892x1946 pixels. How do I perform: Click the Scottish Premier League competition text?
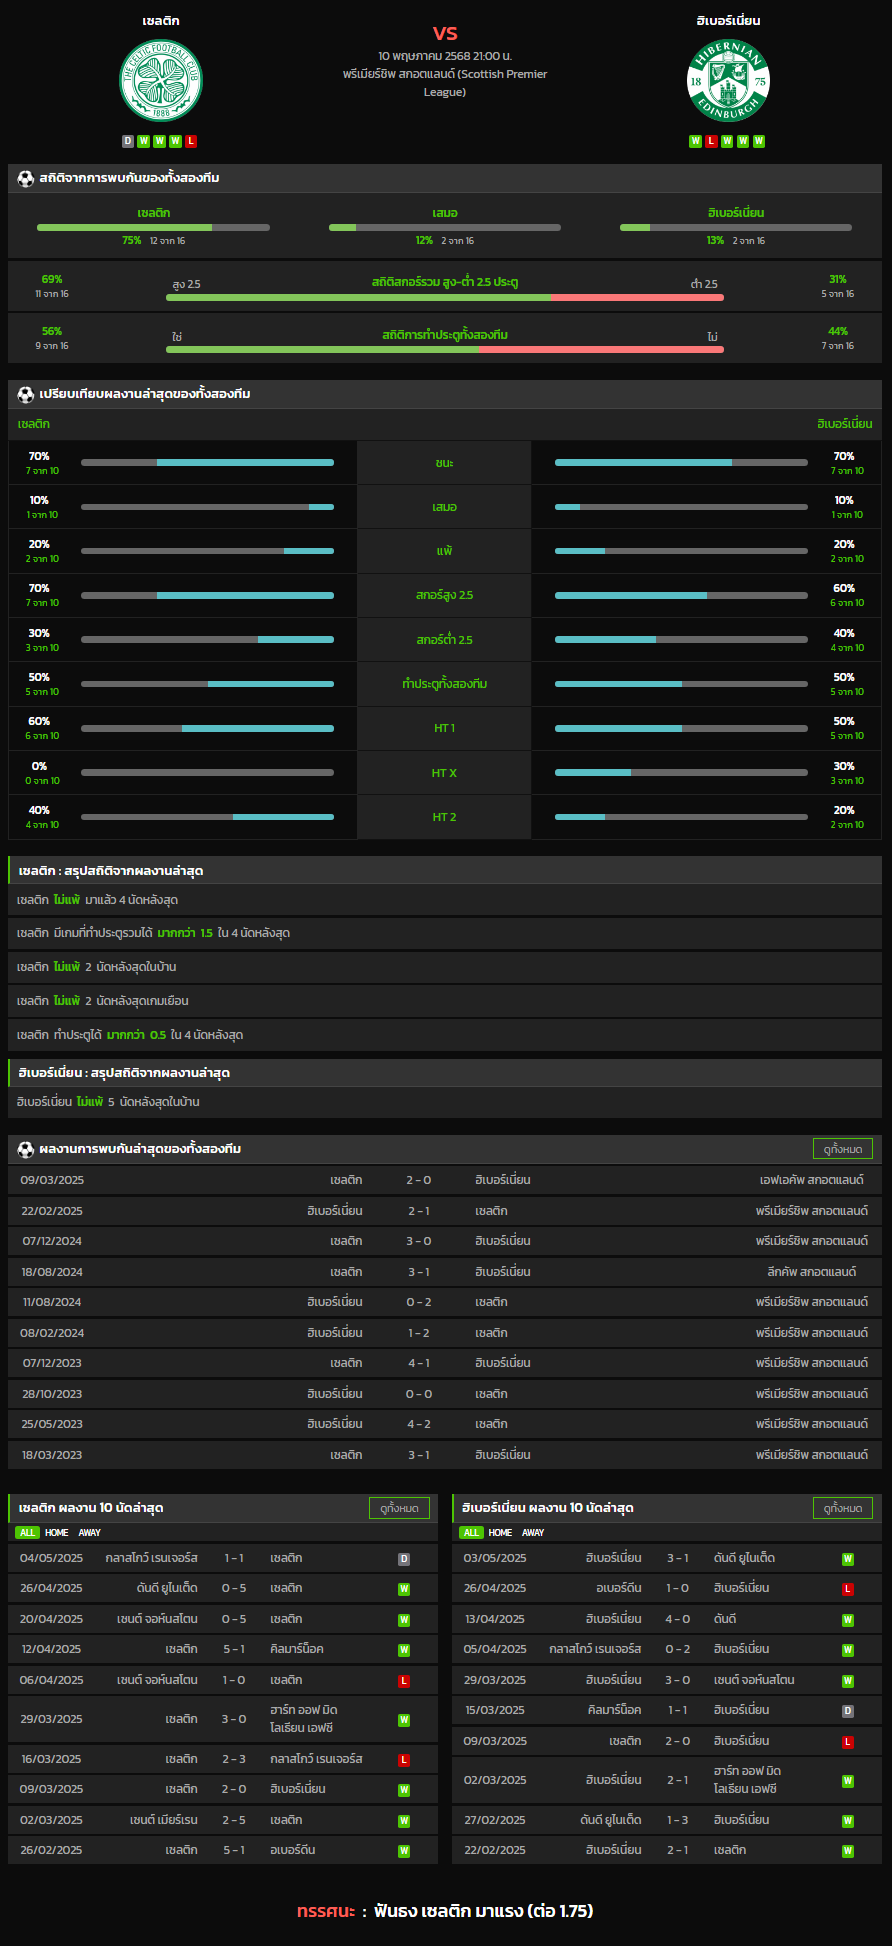(x=445, y=83)
